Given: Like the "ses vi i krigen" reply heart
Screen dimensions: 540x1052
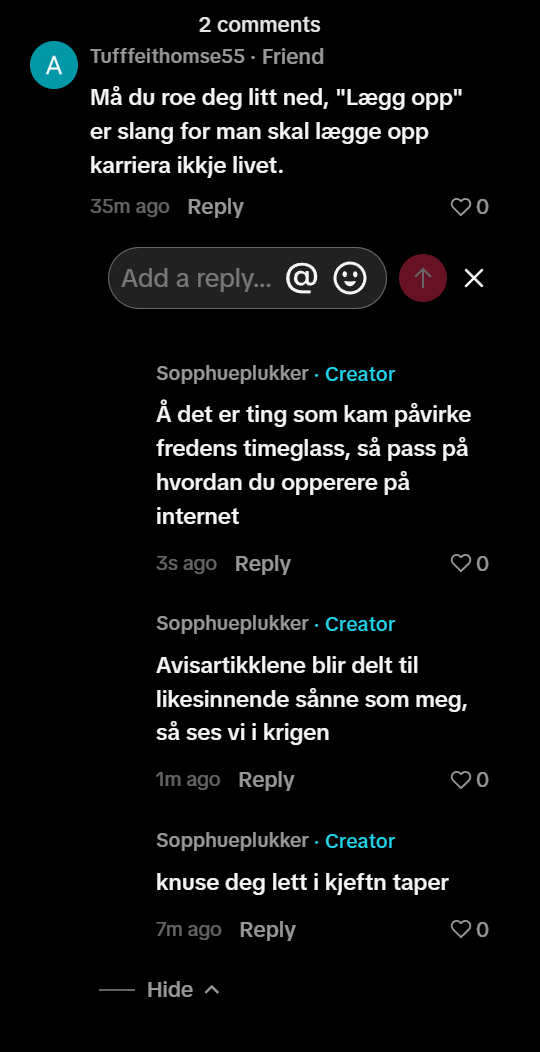Looking at the screenshot, I should coord(460,780).
